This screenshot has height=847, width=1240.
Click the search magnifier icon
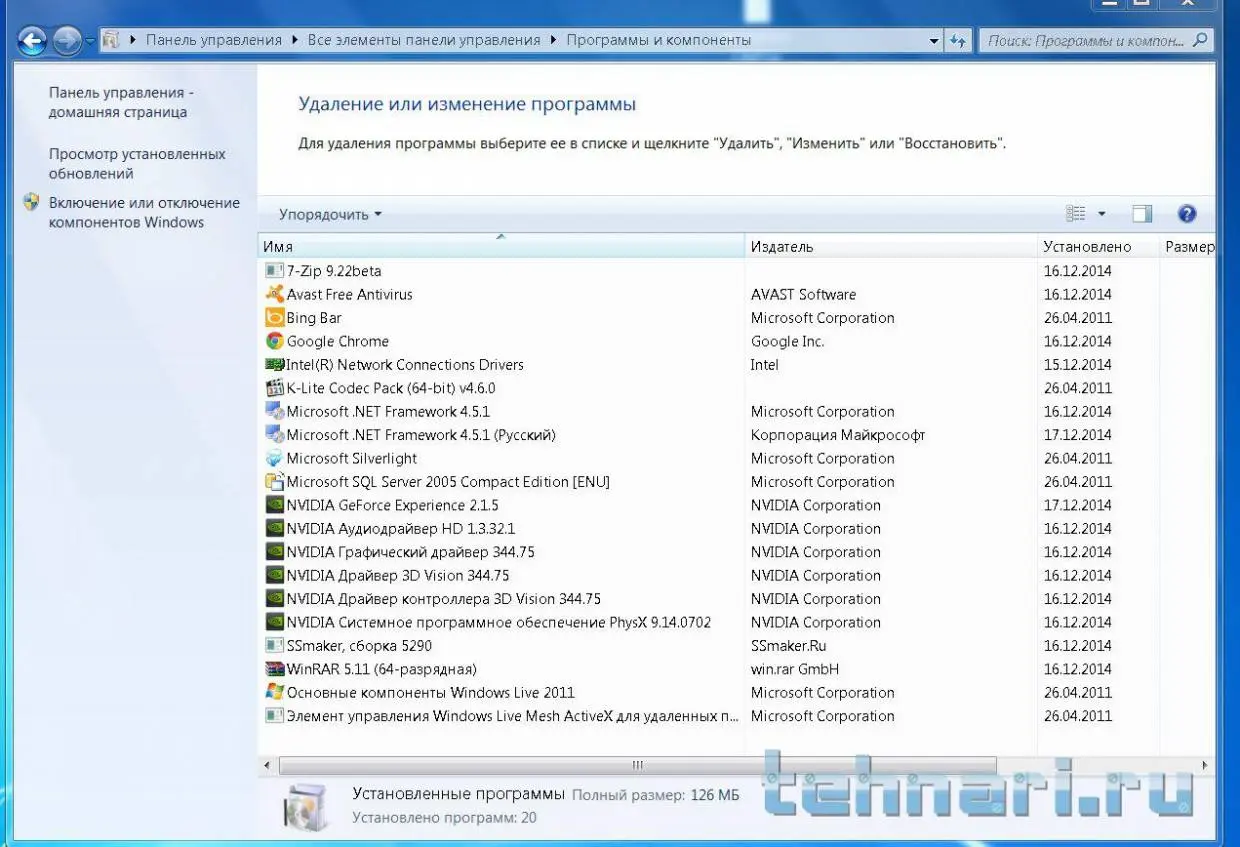1200,41
